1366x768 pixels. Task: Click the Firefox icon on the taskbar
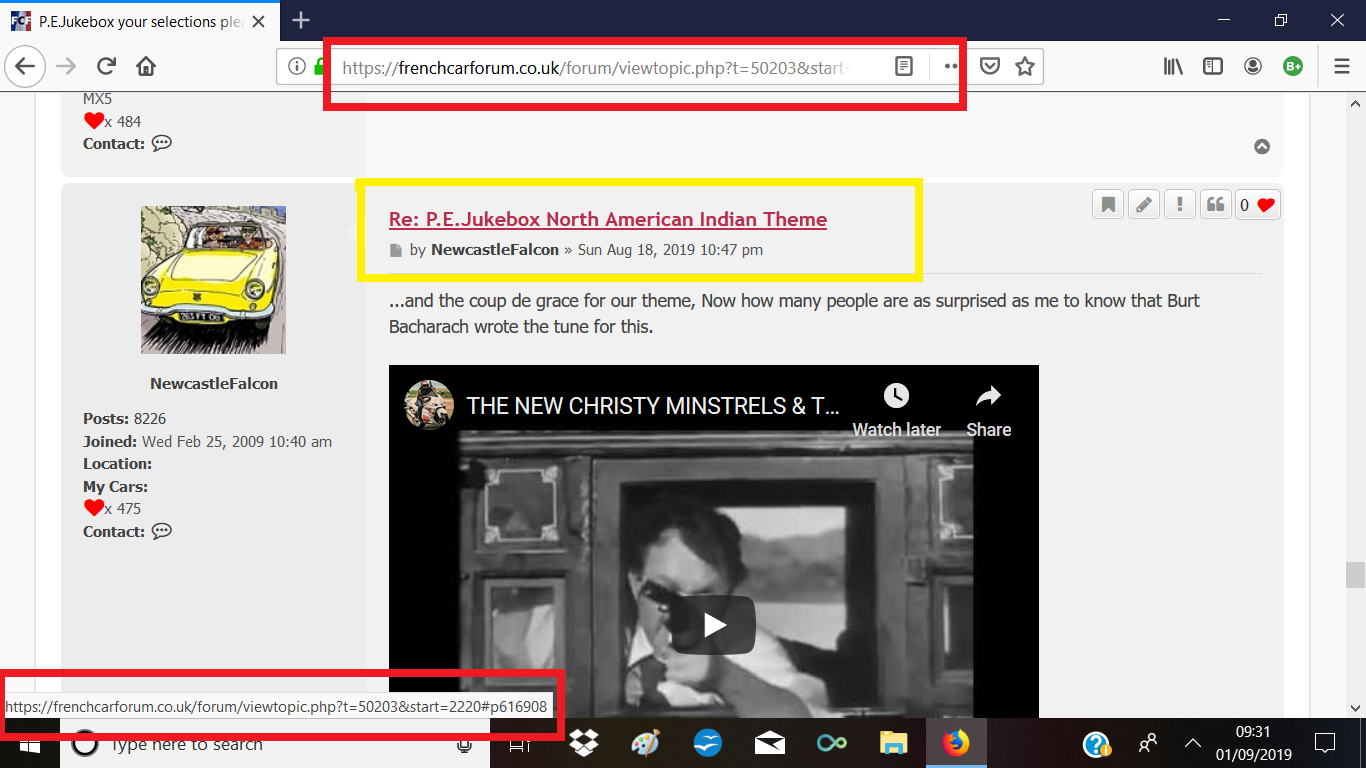(x=954, y=744)
